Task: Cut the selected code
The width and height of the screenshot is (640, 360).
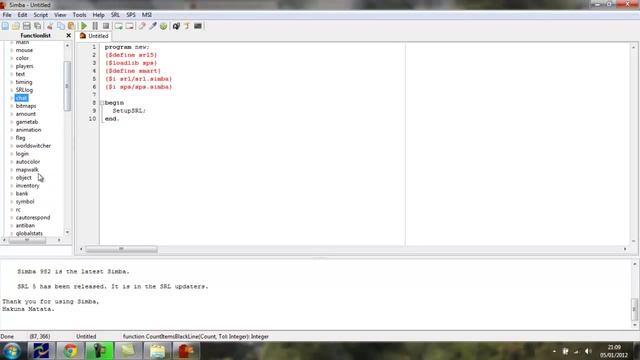Action: (x=50, y=26)
